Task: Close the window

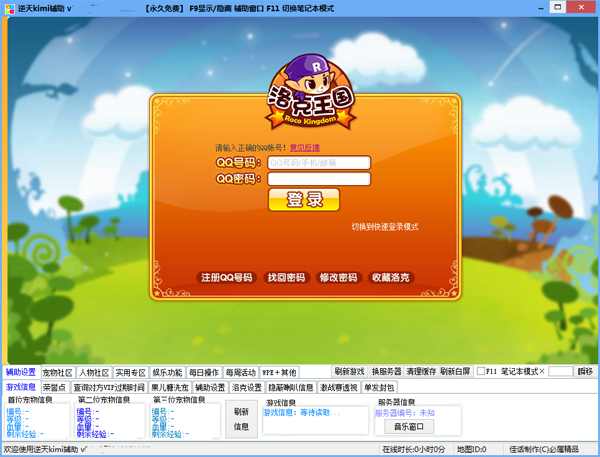Action: [x=581, y=7]
